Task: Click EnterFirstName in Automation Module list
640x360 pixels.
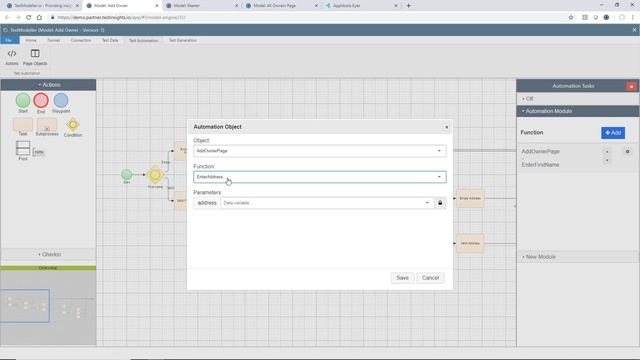Action: pyautogui.click(x=540, y=165)
